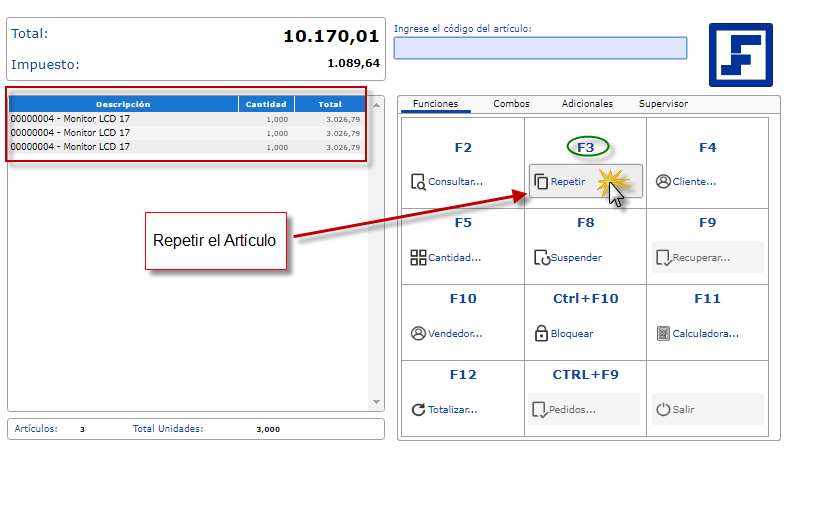Click the blue company logo
819x512 pixels.
741,55
